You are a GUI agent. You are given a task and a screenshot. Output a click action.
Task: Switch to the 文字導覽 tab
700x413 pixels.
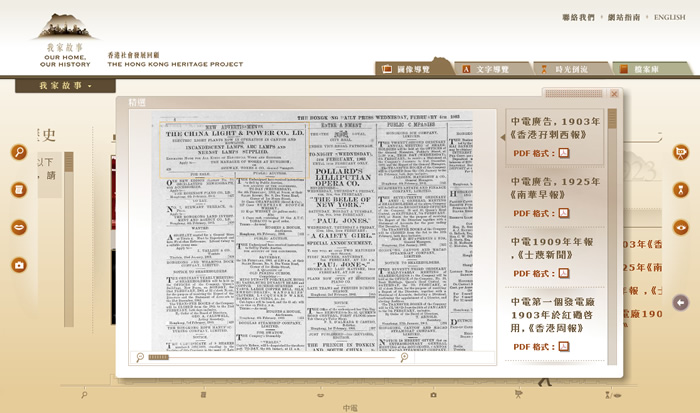(486, 69)
